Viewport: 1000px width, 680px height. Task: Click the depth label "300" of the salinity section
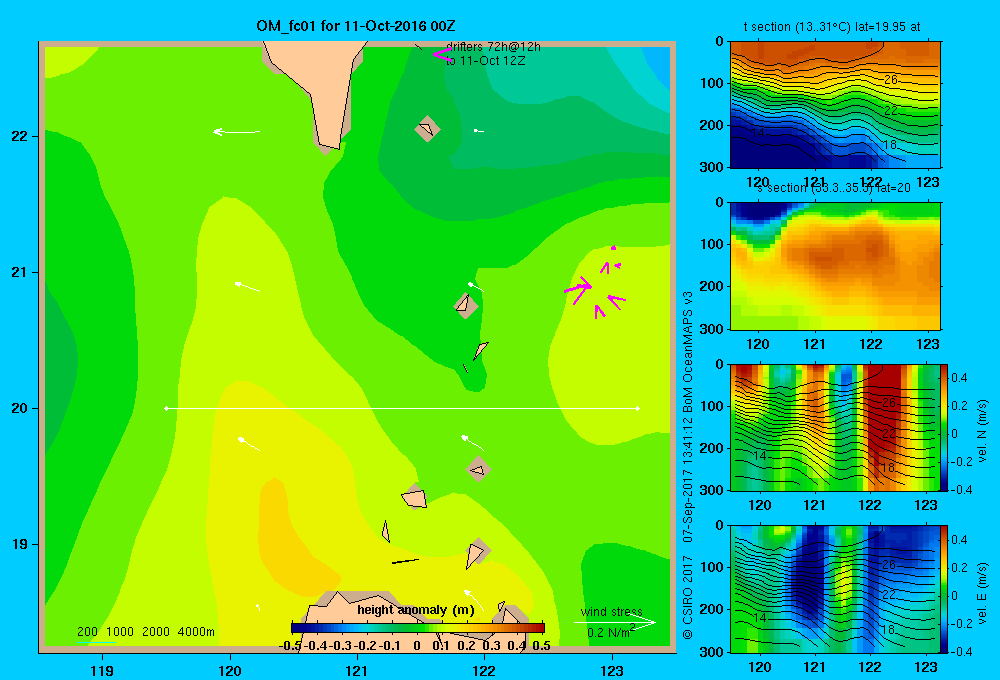(x=711, y=329)
